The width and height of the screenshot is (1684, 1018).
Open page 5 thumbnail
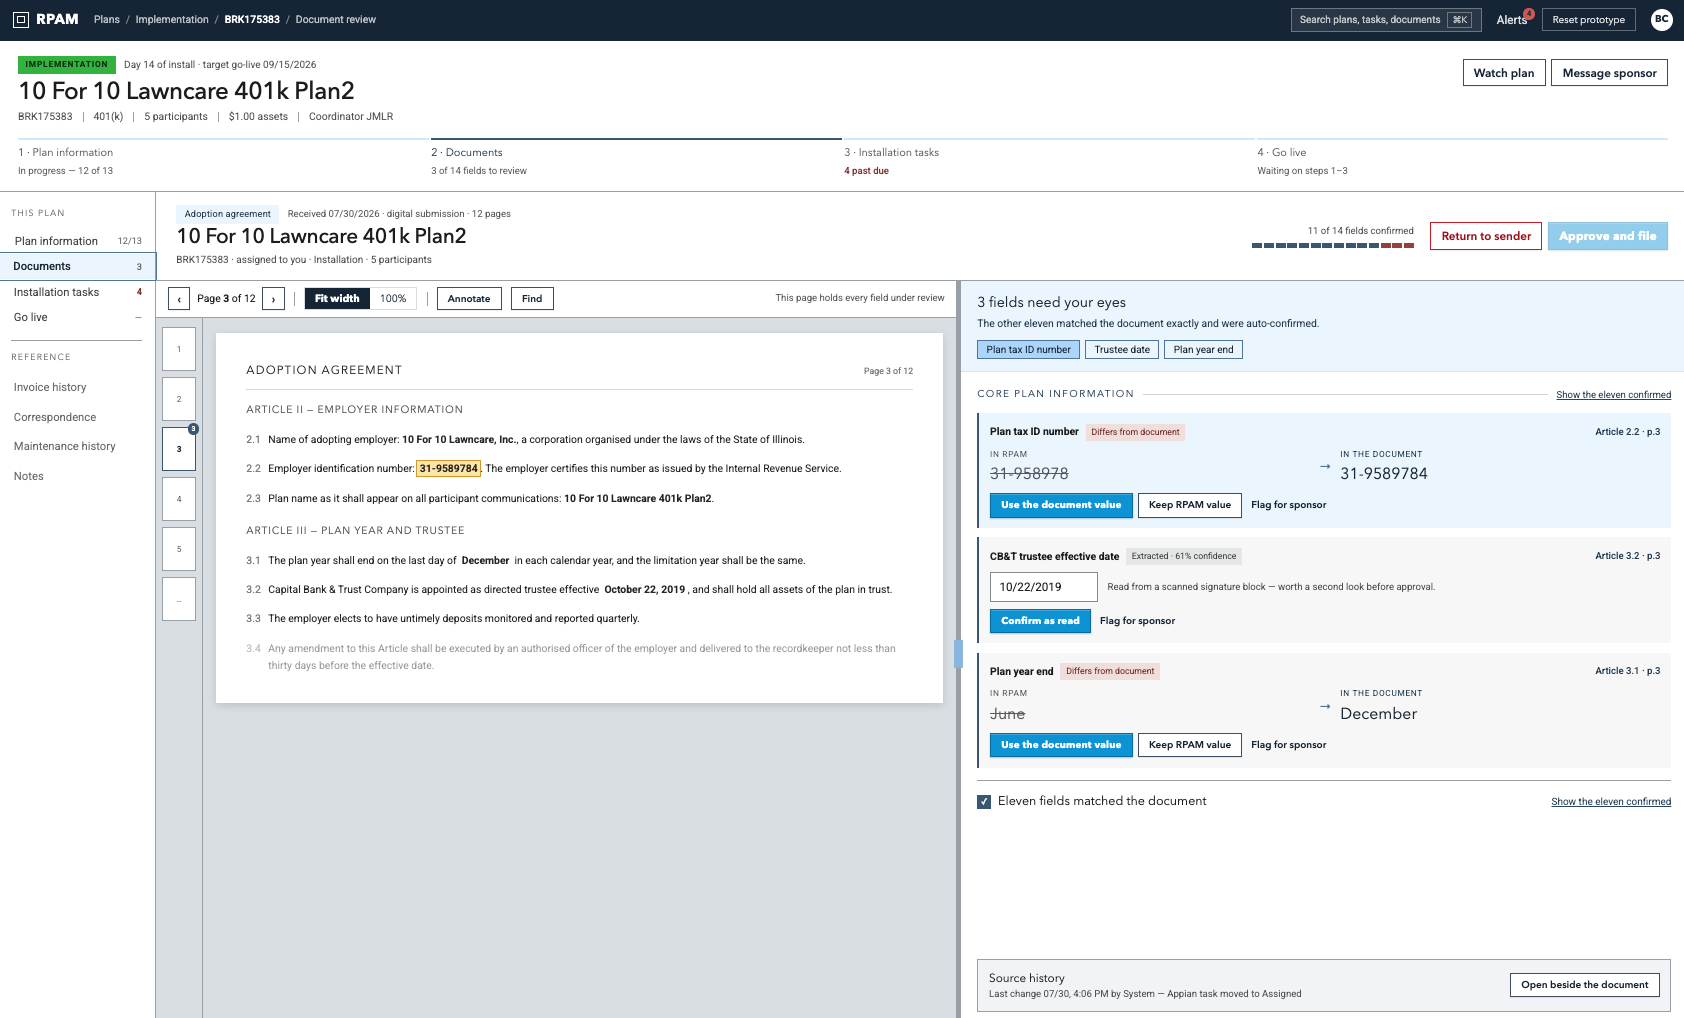[179, 549]
